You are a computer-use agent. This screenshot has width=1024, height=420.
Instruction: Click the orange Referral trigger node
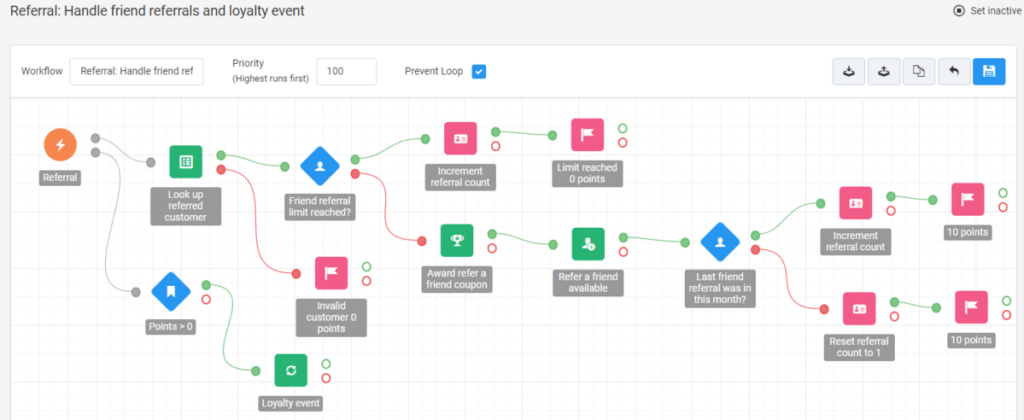pyautogui.click(x=60, y=145)
